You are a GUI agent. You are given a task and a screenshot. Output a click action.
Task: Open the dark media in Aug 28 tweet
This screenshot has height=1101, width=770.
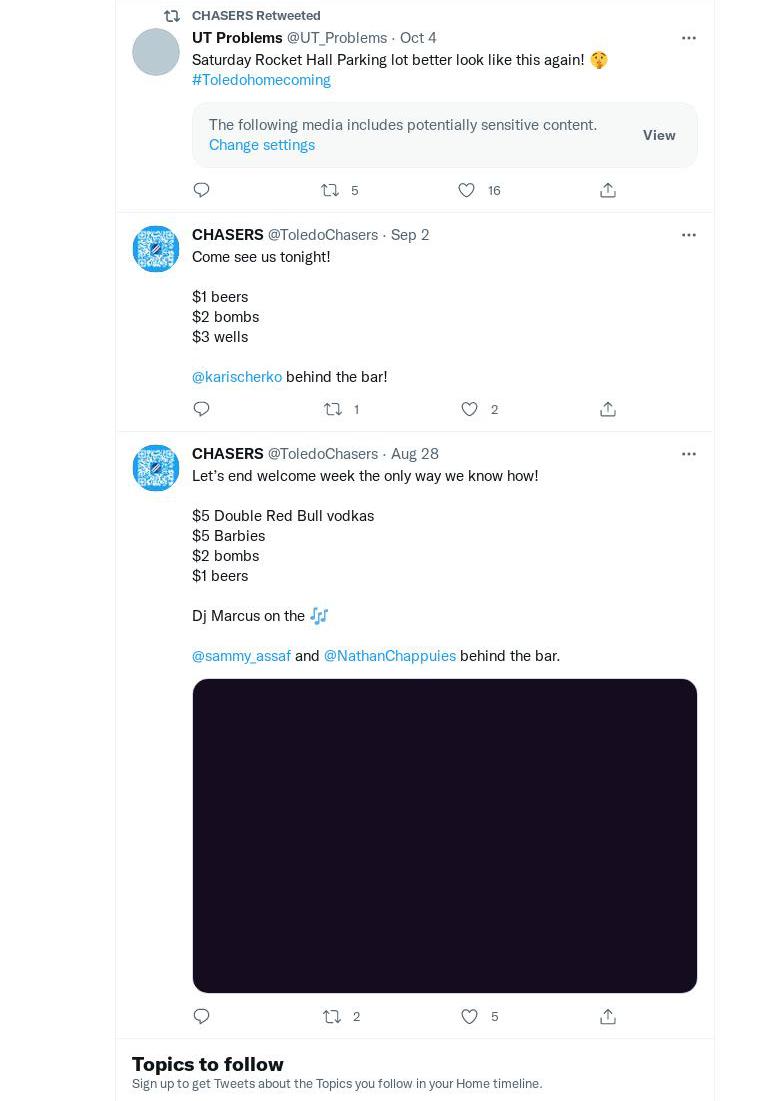[445, 836]
